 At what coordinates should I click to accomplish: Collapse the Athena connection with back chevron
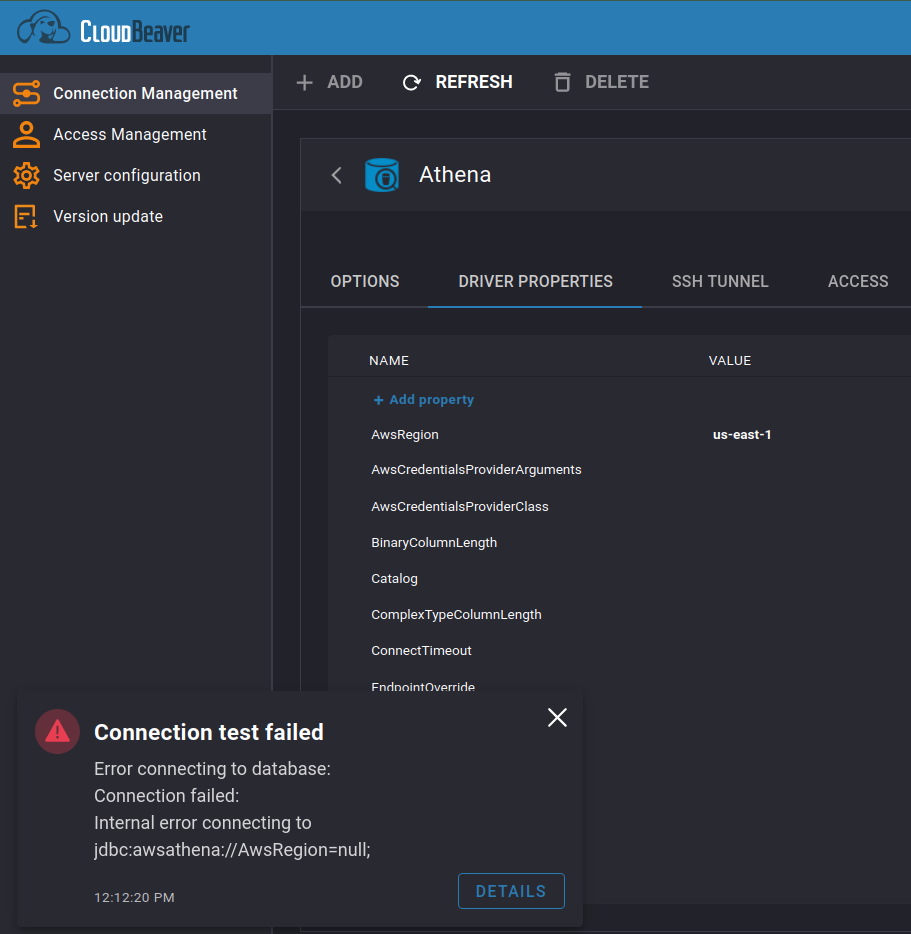click(337, 175)
